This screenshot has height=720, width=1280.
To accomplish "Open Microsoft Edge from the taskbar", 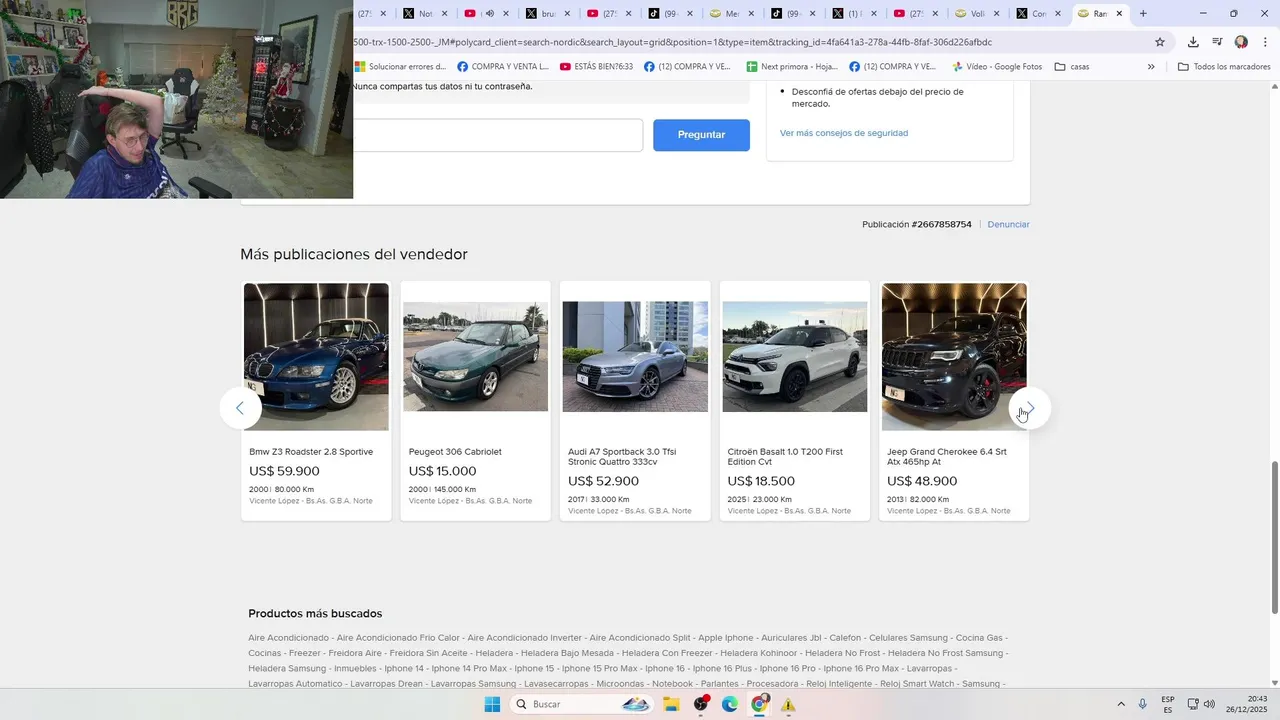I will click(730, 704).
